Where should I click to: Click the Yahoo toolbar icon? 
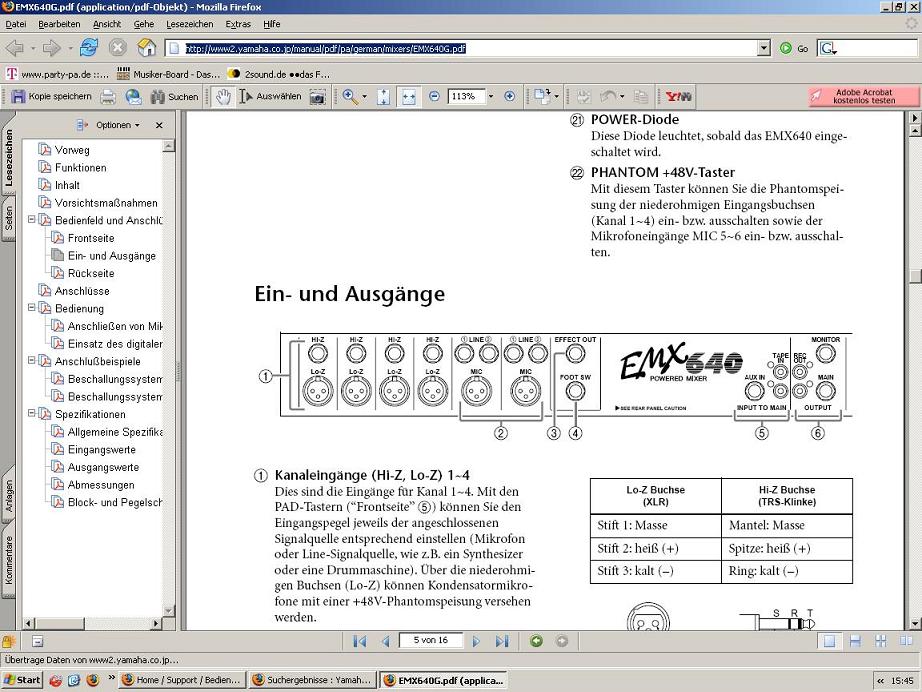tap(679, 96)
